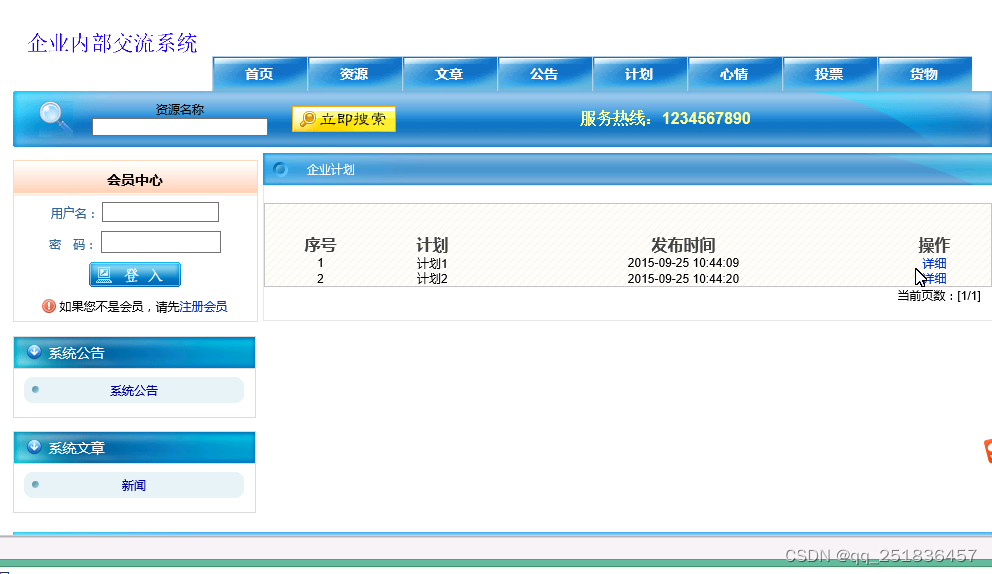Click the 计划1 cell in table
Screen dimensions: 992x574
(x=432, y=263)
